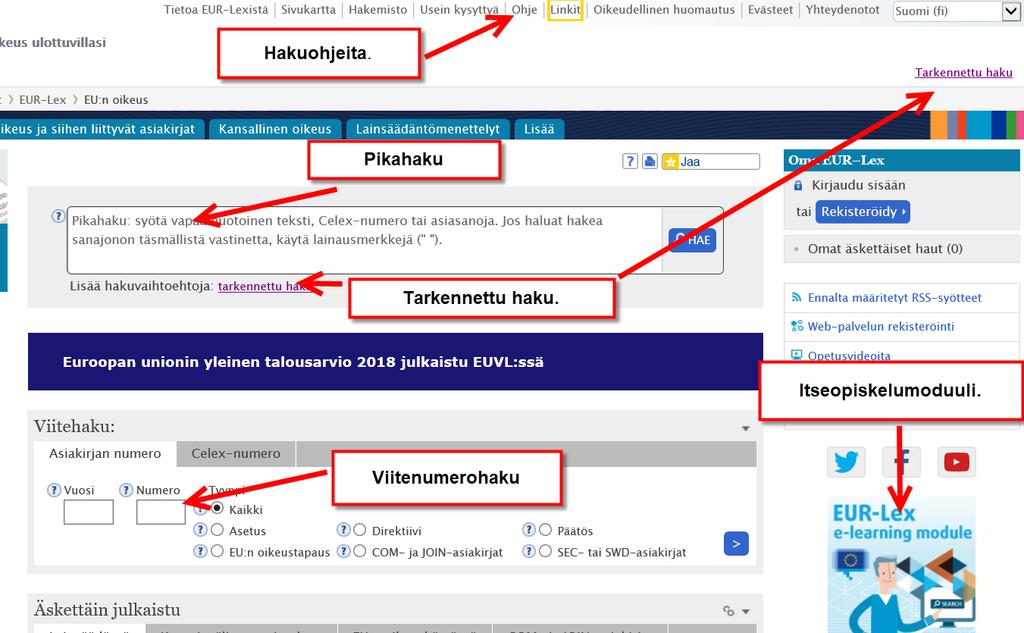Open Web-palvelun rekisteröinti link

881,327
